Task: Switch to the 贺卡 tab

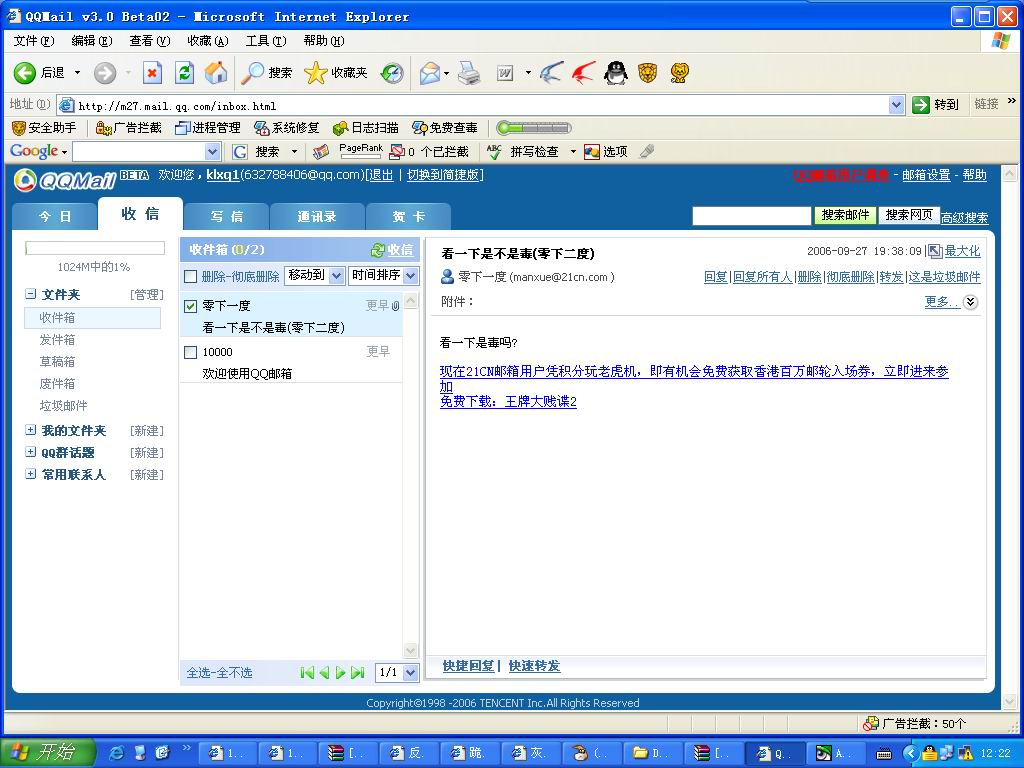Action: (x=409, y=216)
